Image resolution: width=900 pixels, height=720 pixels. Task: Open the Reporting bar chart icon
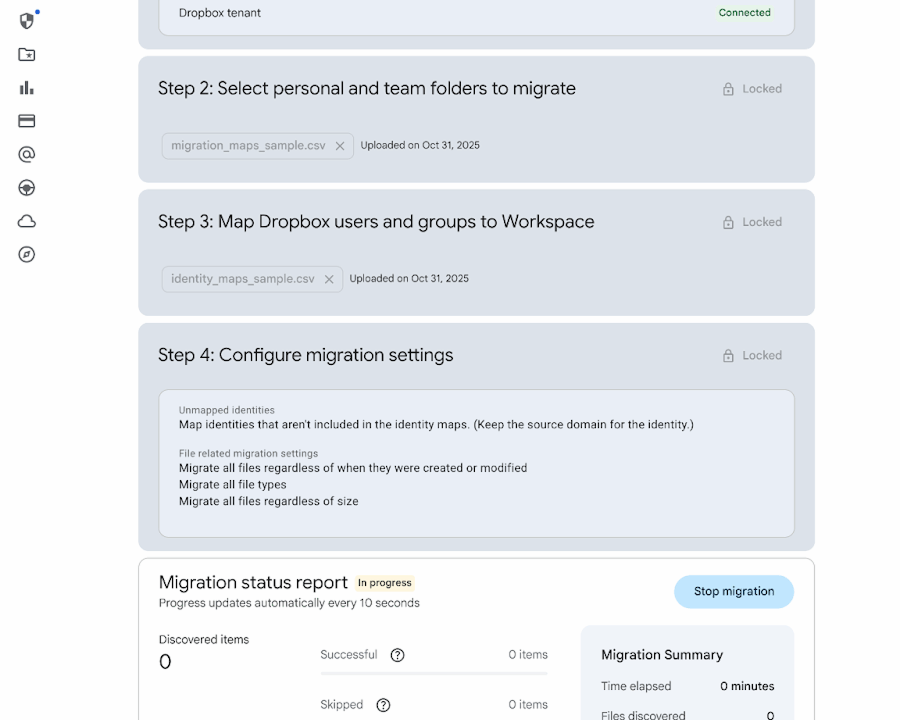coord(26,87)
